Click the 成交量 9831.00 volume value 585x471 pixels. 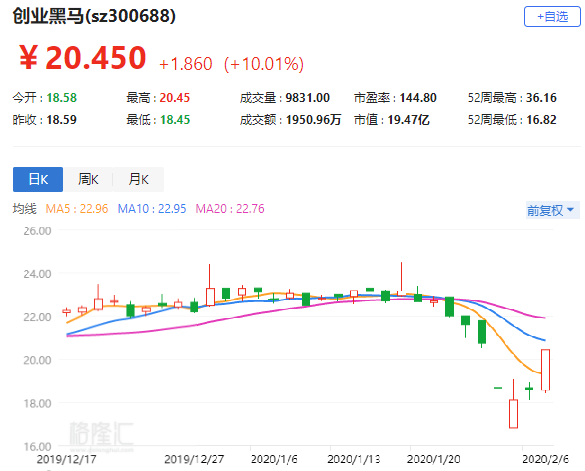click(285, 98)
